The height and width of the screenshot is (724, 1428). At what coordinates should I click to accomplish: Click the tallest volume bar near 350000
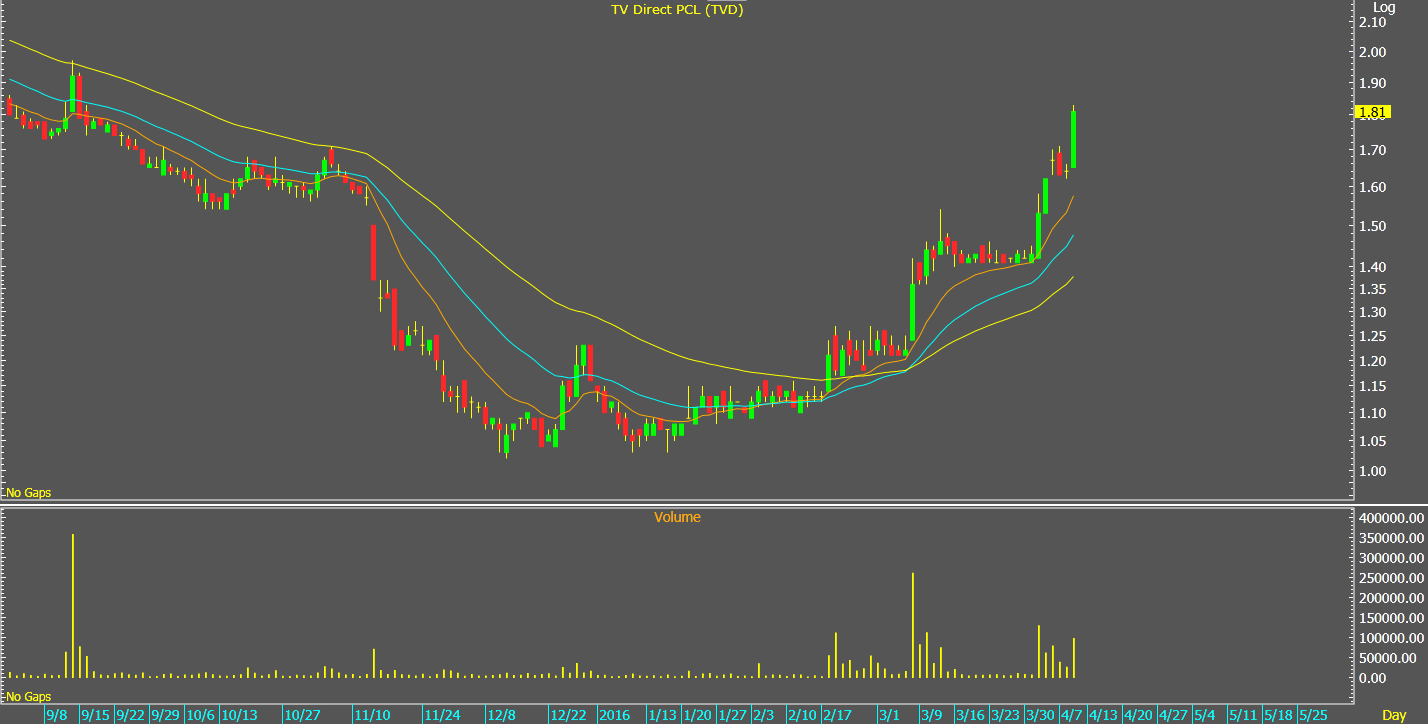tap(73, 606)
